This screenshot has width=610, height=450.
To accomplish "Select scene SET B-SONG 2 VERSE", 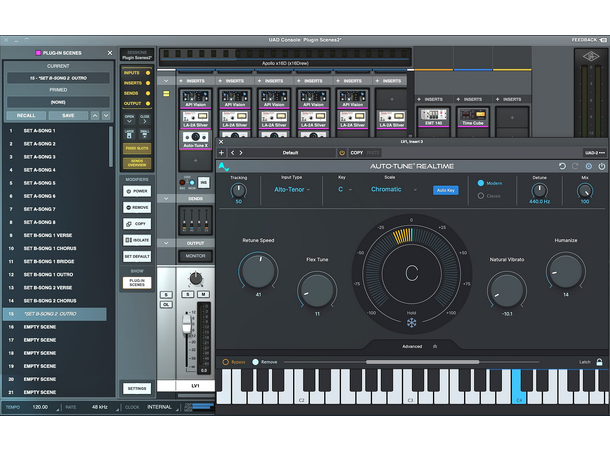I will (56, 287).
